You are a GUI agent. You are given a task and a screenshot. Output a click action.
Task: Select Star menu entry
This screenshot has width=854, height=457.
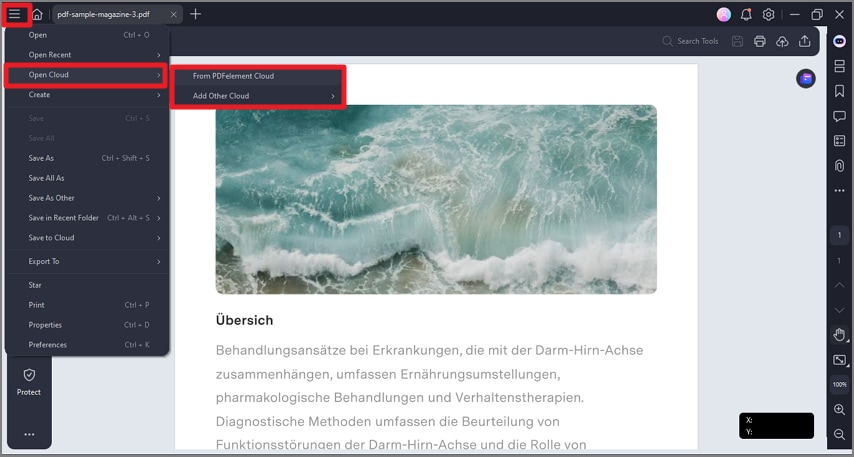pos(87,285)
